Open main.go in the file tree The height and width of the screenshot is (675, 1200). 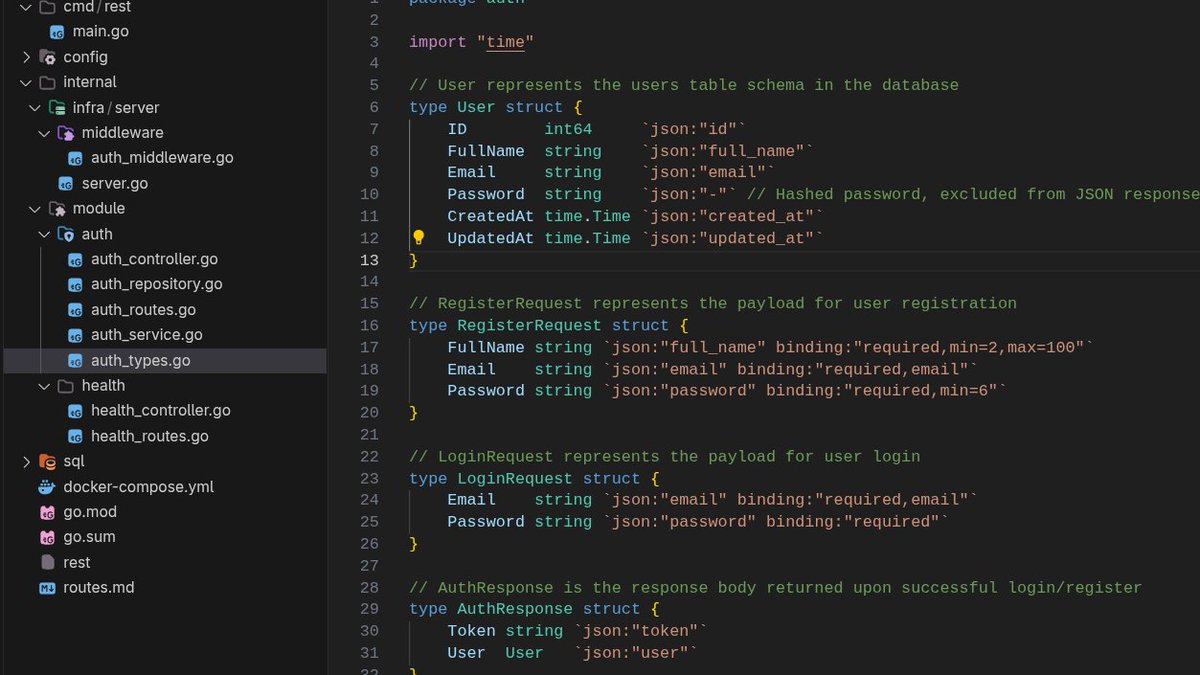(x=101, y=32)
